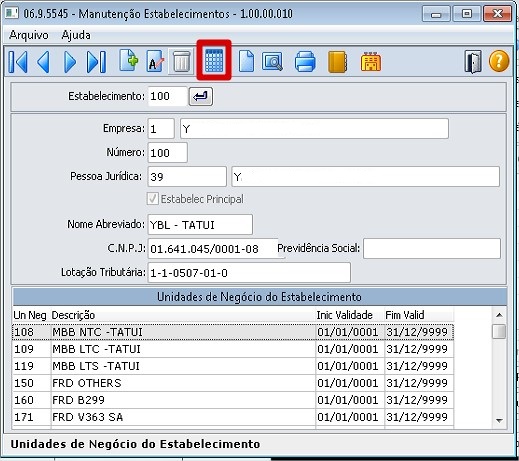Screen dimensions: 519x461
Task: Select row FRD V363 SA
Action: [x=233, y=417]
